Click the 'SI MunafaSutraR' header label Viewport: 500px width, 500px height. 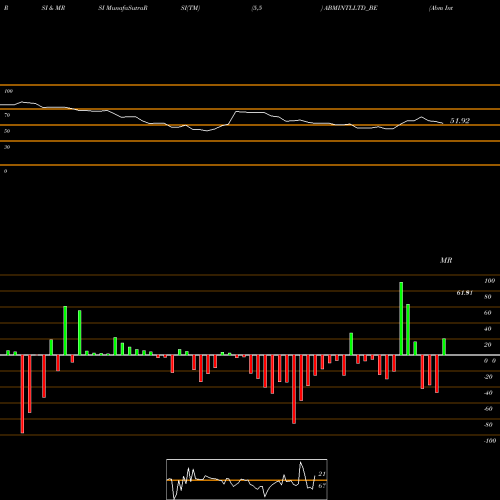(123, 8)
